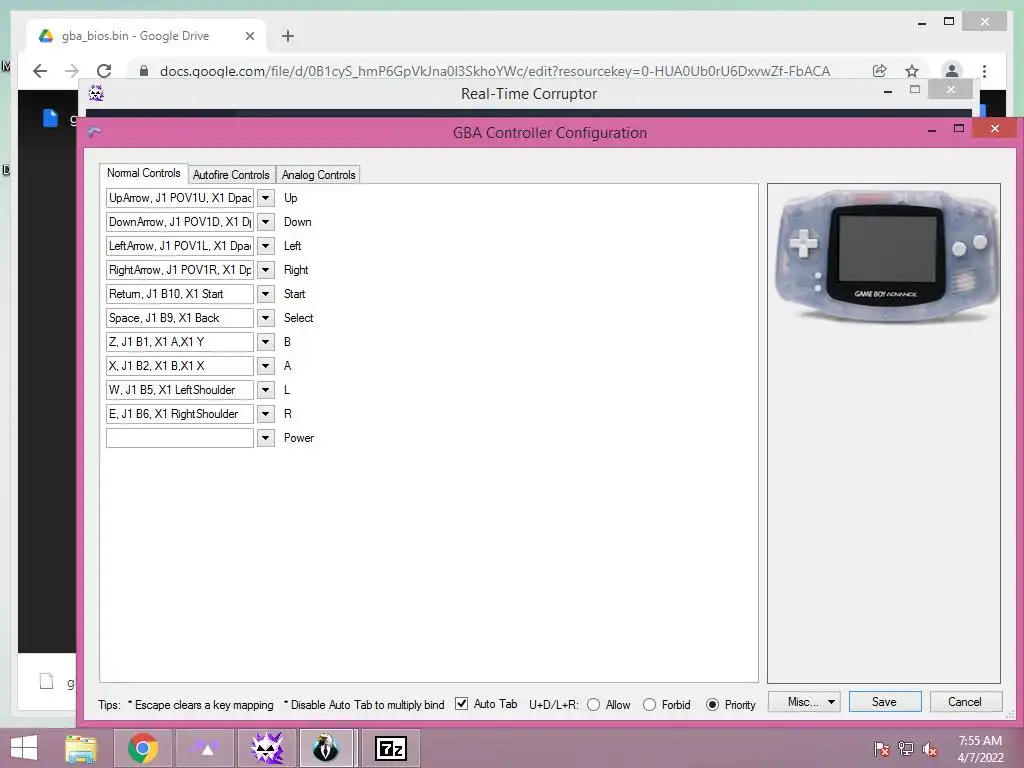Screen dimensions: 1024x768
Task: Open Real-Time Corruptor from the taskbar
Action: (x=267, y=748)
